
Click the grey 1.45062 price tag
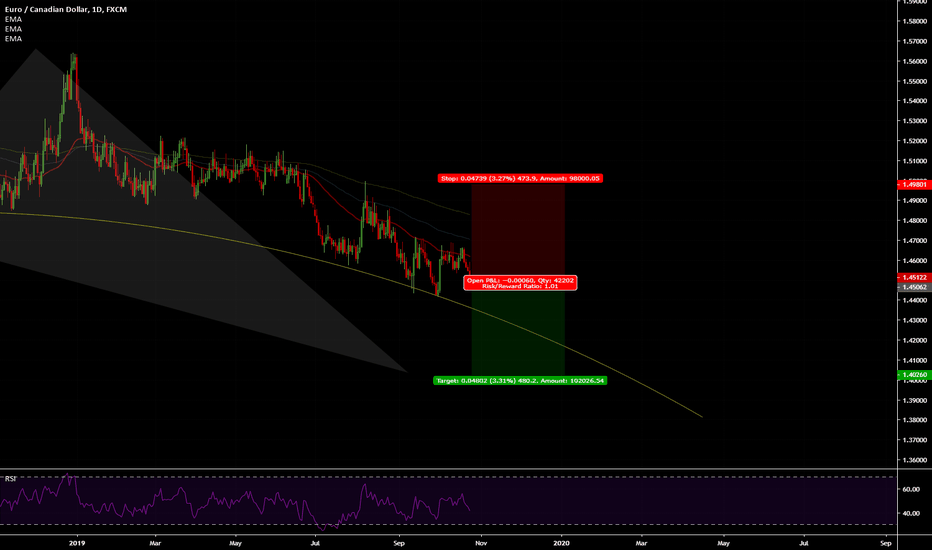point(914,287)
